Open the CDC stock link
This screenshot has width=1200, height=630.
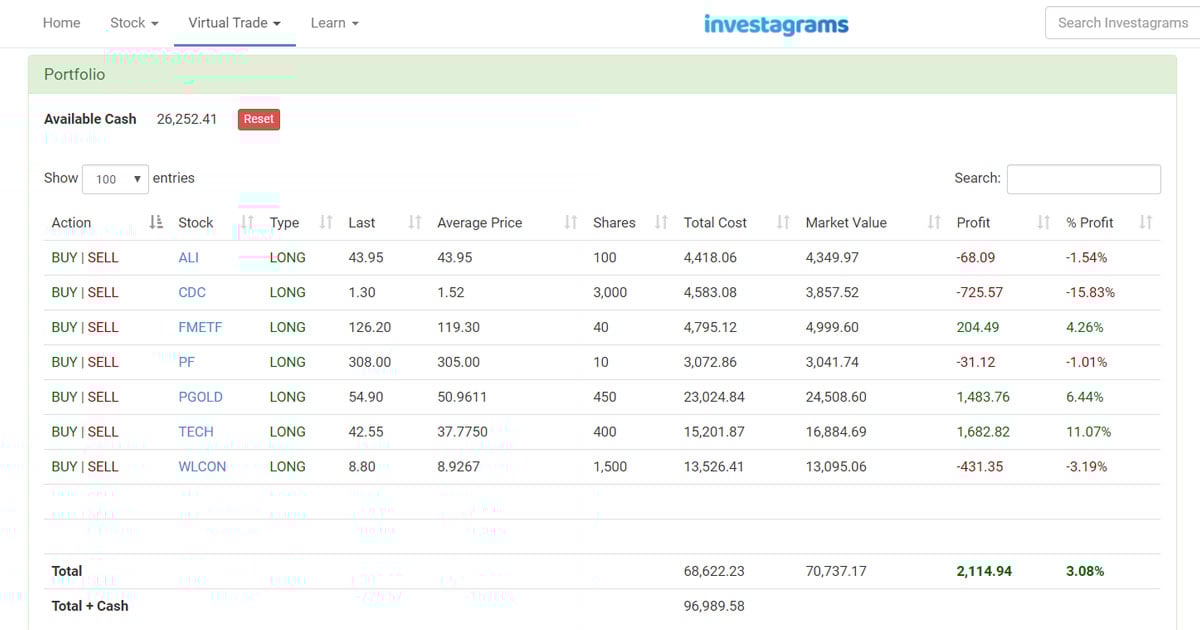point(191,292)
